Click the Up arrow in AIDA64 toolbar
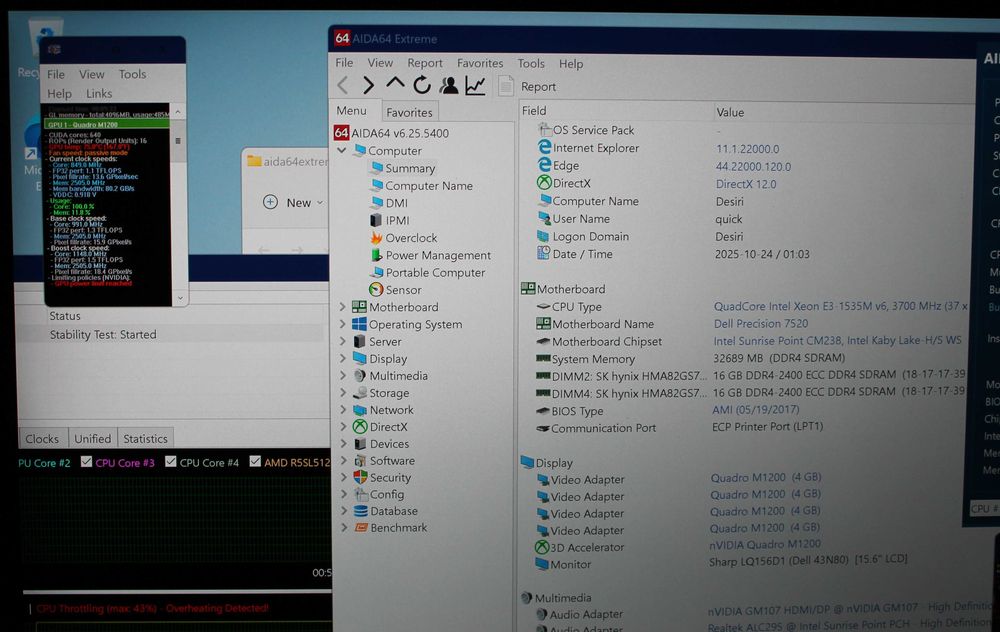The image size is (1000, 632). point(395,84)
